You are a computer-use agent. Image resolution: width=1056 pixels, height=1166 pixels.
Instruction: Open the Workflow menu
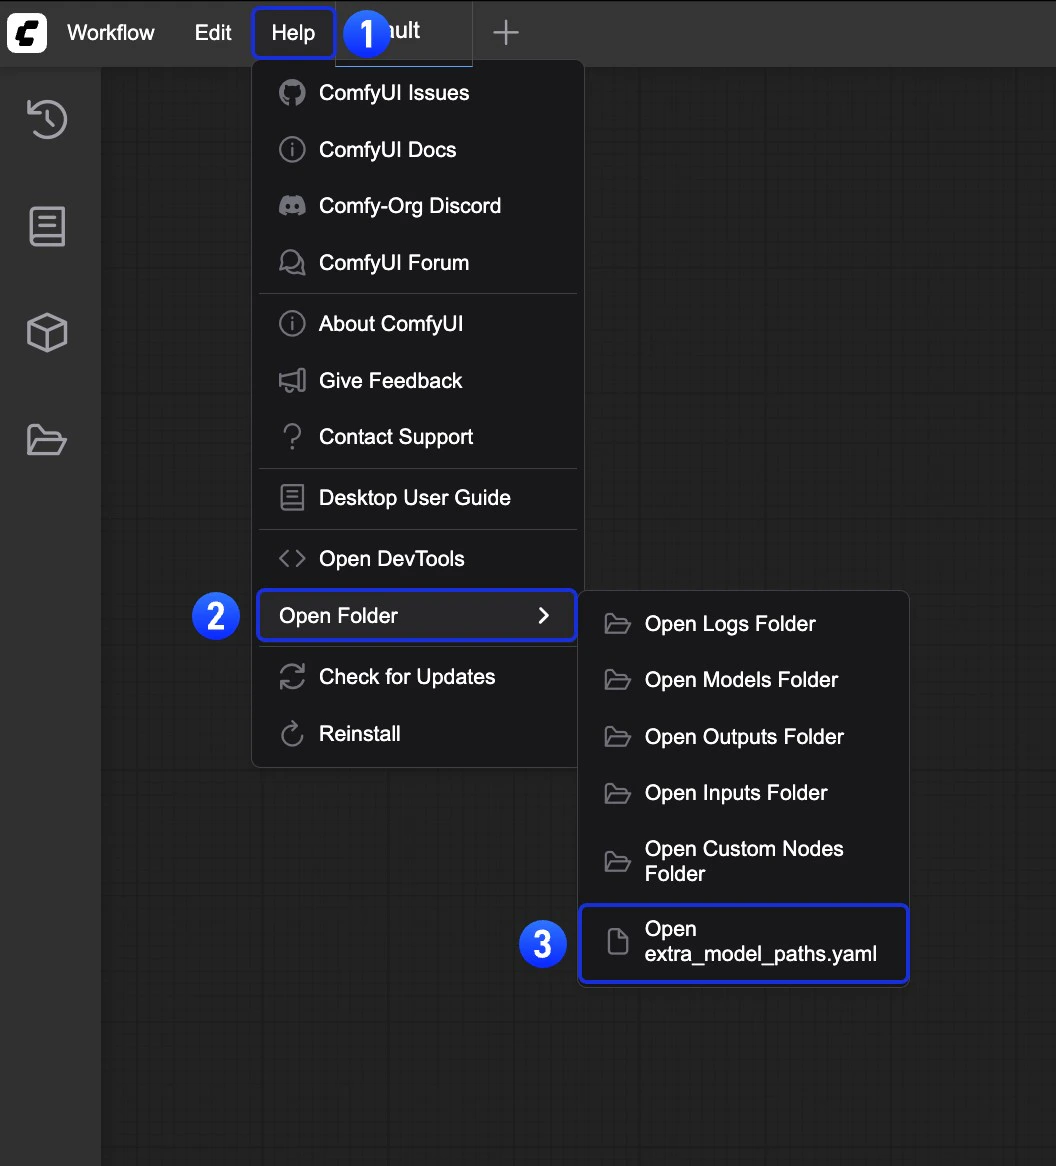click(111, 33)
